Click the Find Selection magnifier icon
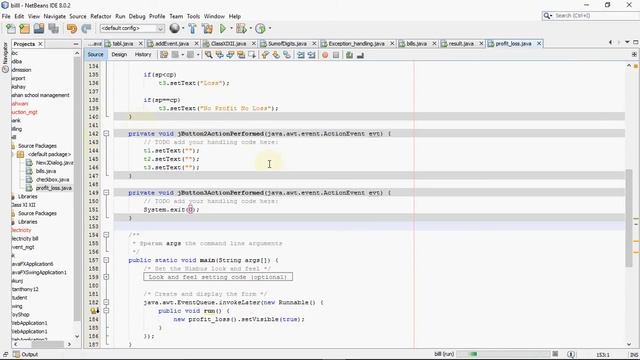640x360 pixels. [208, 55]
